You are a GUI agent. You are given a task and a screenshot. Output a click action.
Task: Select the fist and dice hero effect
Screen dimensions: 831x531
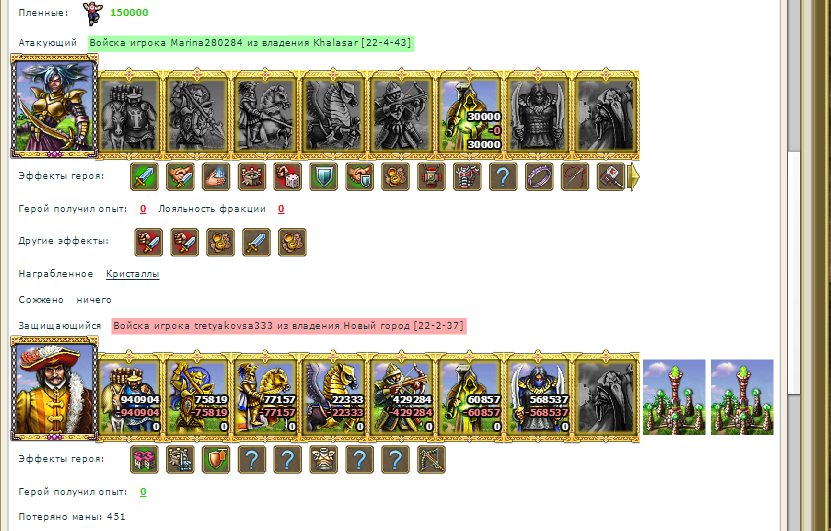click(x=287, y=176)
